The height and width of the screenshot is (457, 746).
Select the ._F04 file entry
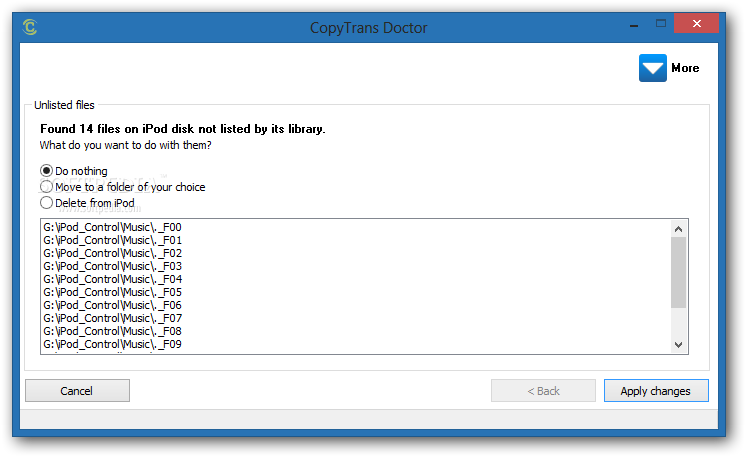112,279
